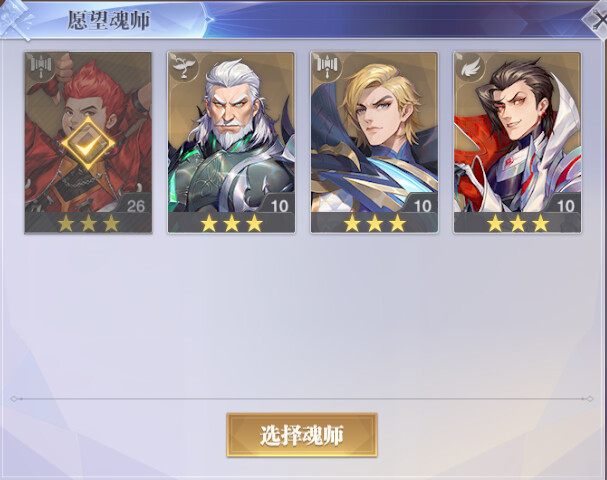Click the three stars under dark-haired card
The height and width of the screenshot is (480, 607).
click(x=518, y=223)
